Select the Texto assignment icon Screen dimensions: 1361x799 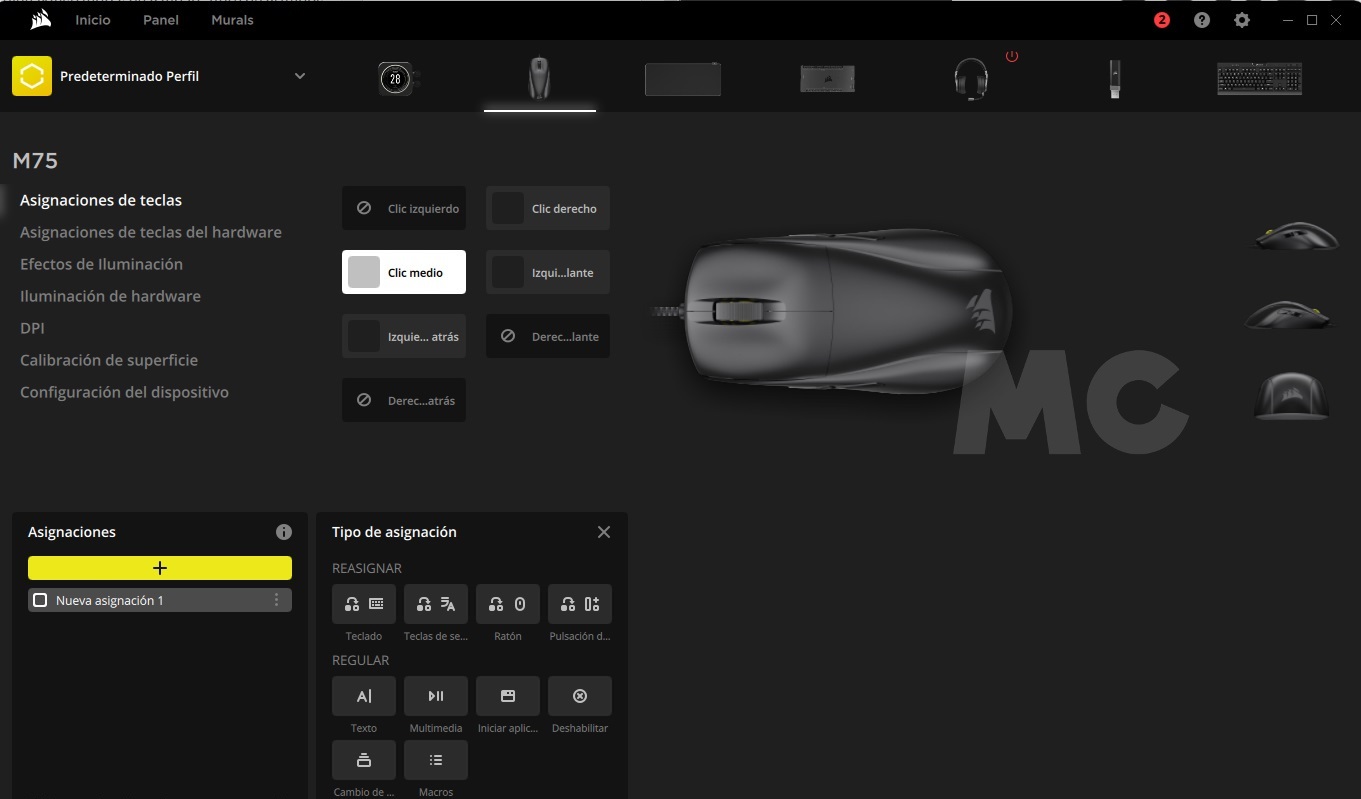(364, 696)
